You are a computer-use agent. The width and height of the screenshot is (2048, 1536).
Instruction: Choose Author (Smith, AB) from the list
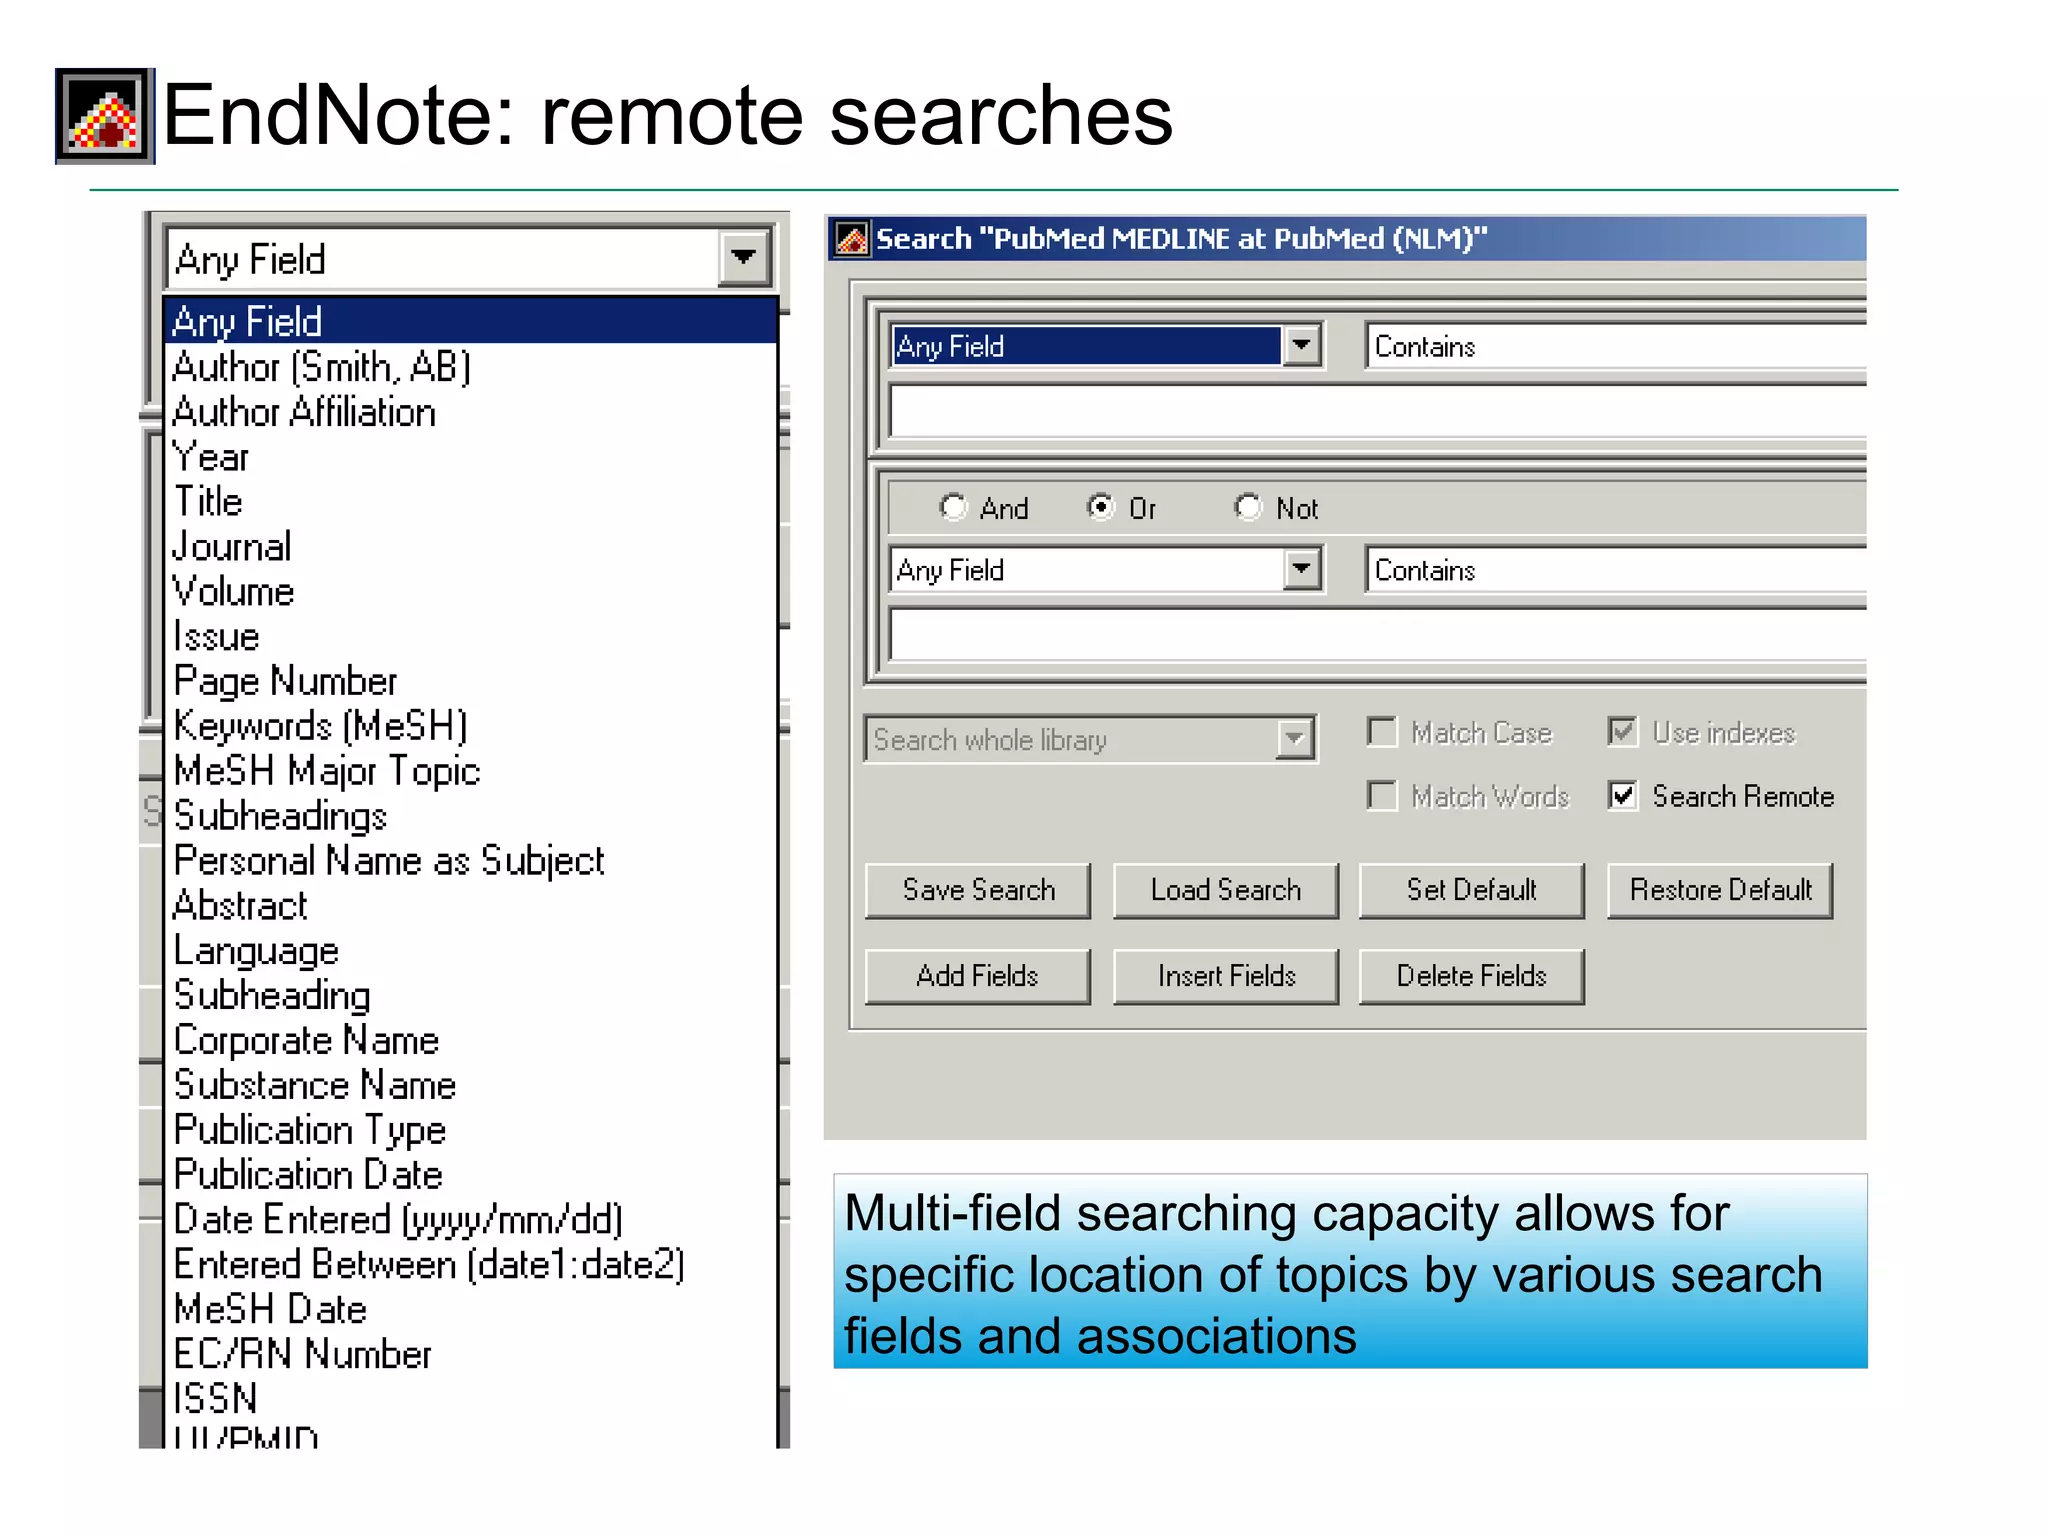pos(470,366)
